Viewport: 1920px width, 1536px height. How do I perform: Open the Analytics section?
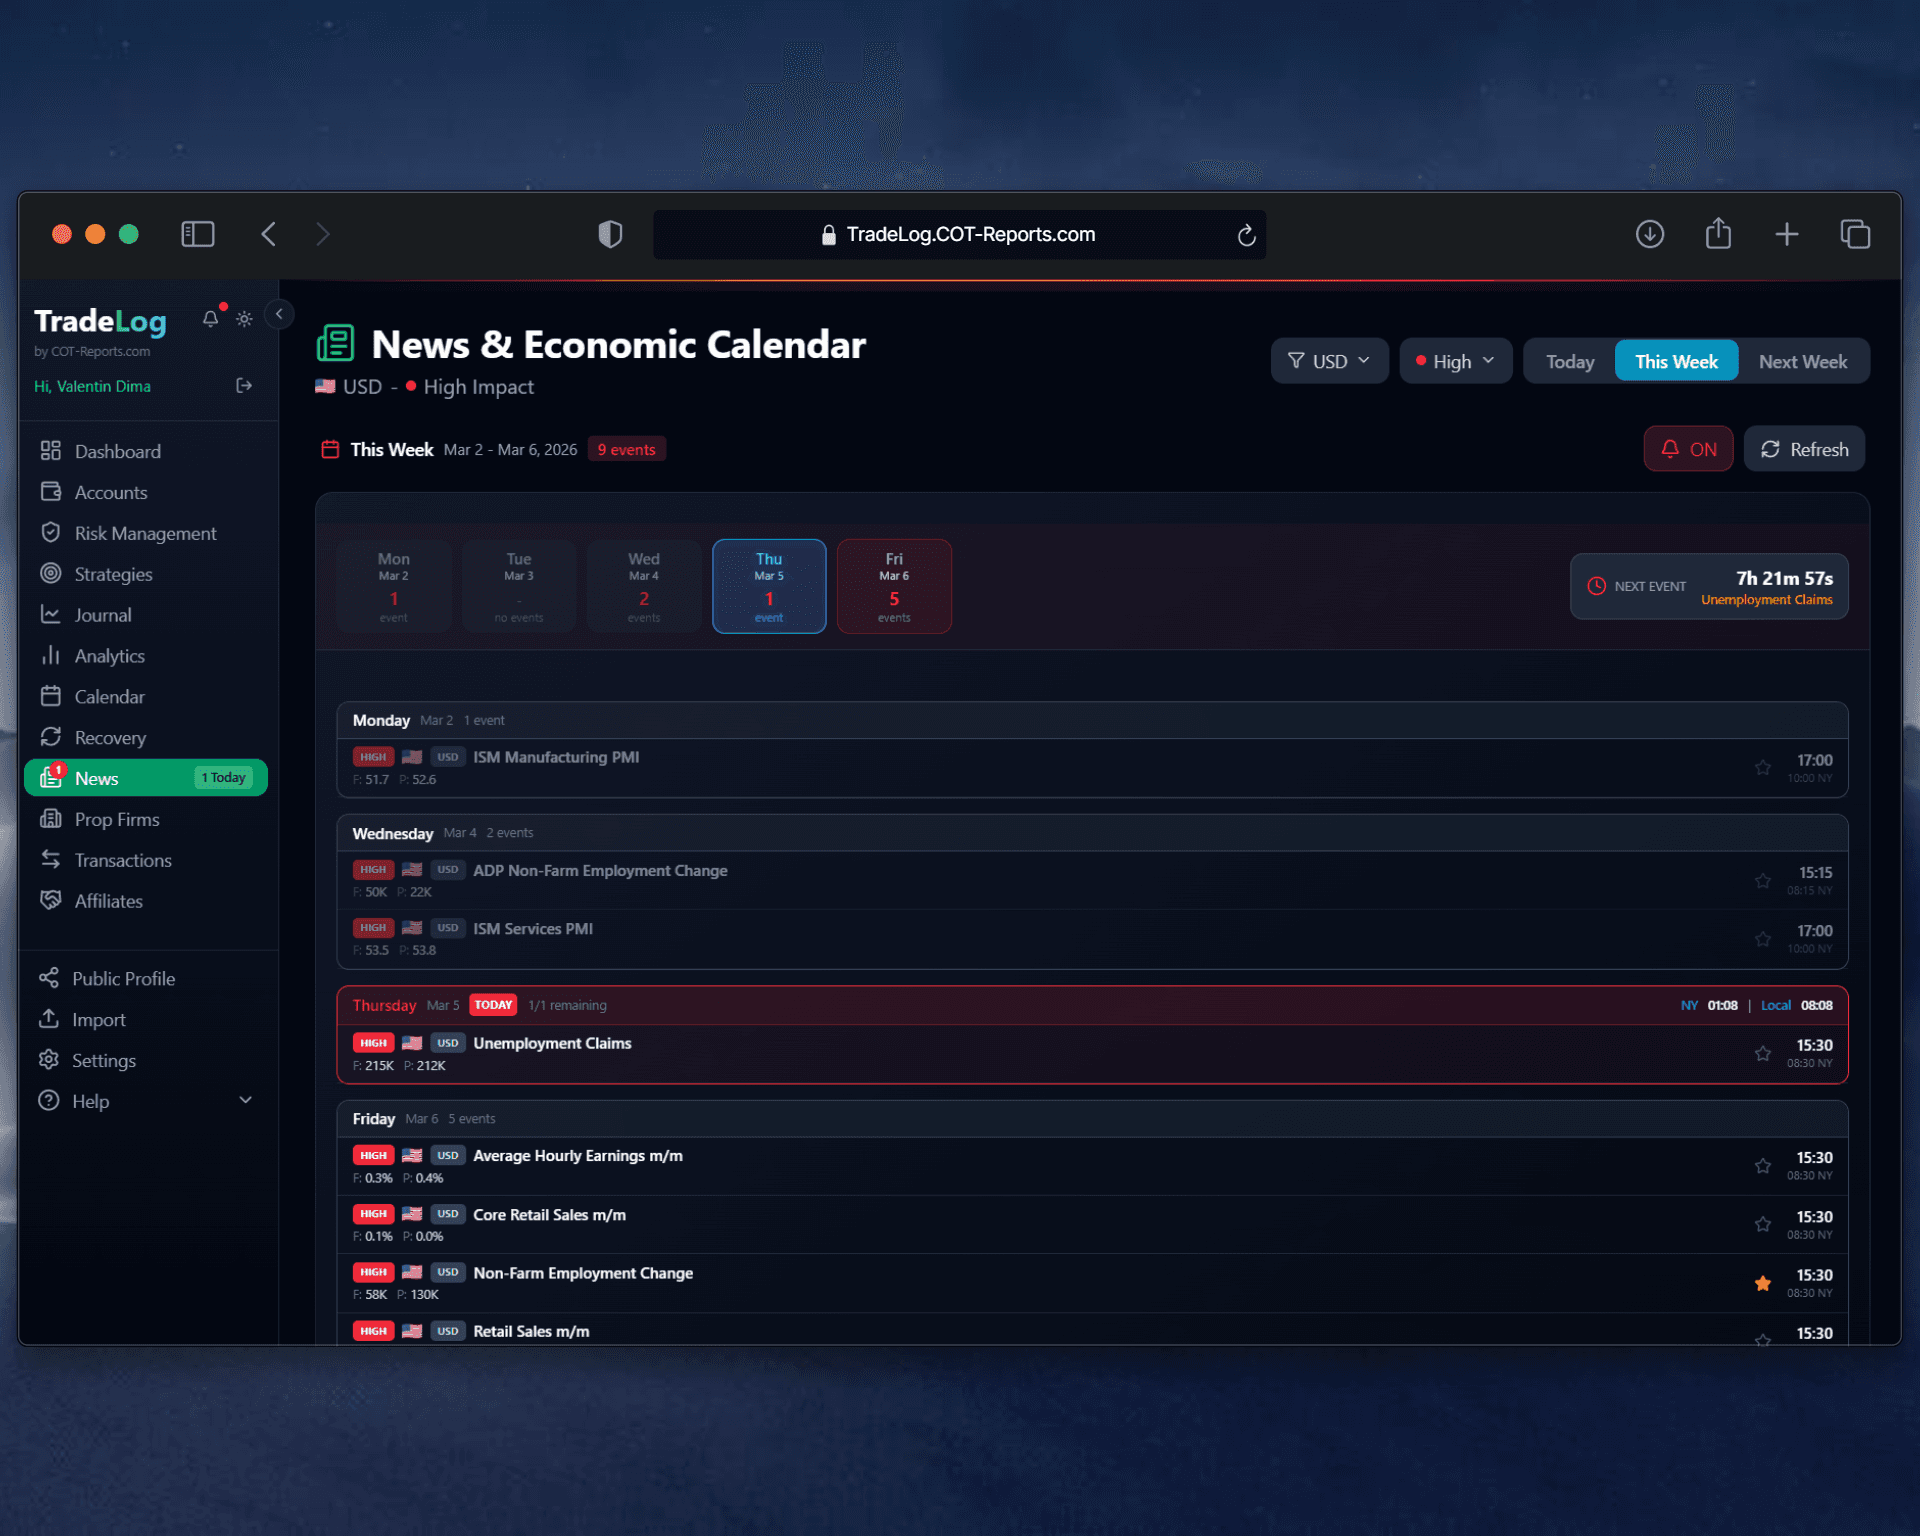110,655
